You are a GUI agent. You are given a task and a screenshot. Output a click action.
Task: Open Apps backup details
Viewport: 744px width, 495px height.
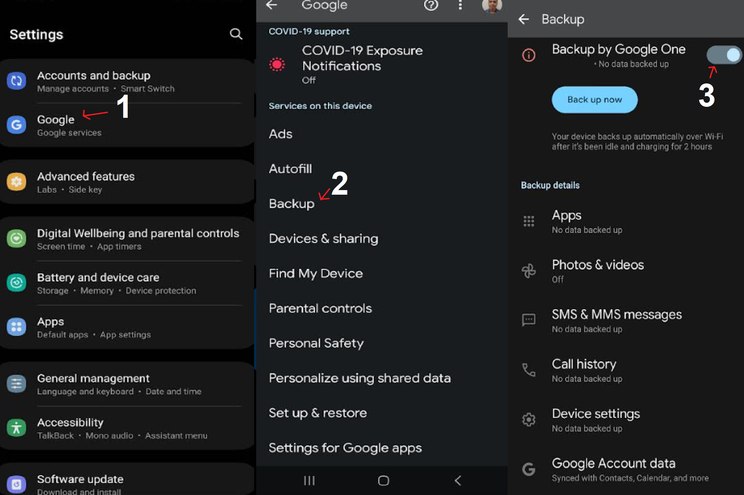pyautogui.click(x=626, y=221)
